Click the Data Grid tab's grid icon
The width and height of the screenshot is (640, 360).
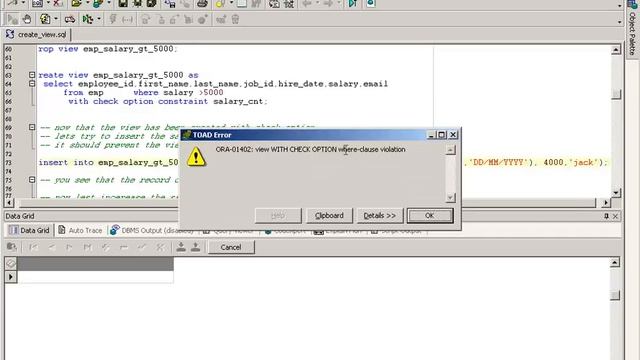pyautogui.click(x=13, y=230)
